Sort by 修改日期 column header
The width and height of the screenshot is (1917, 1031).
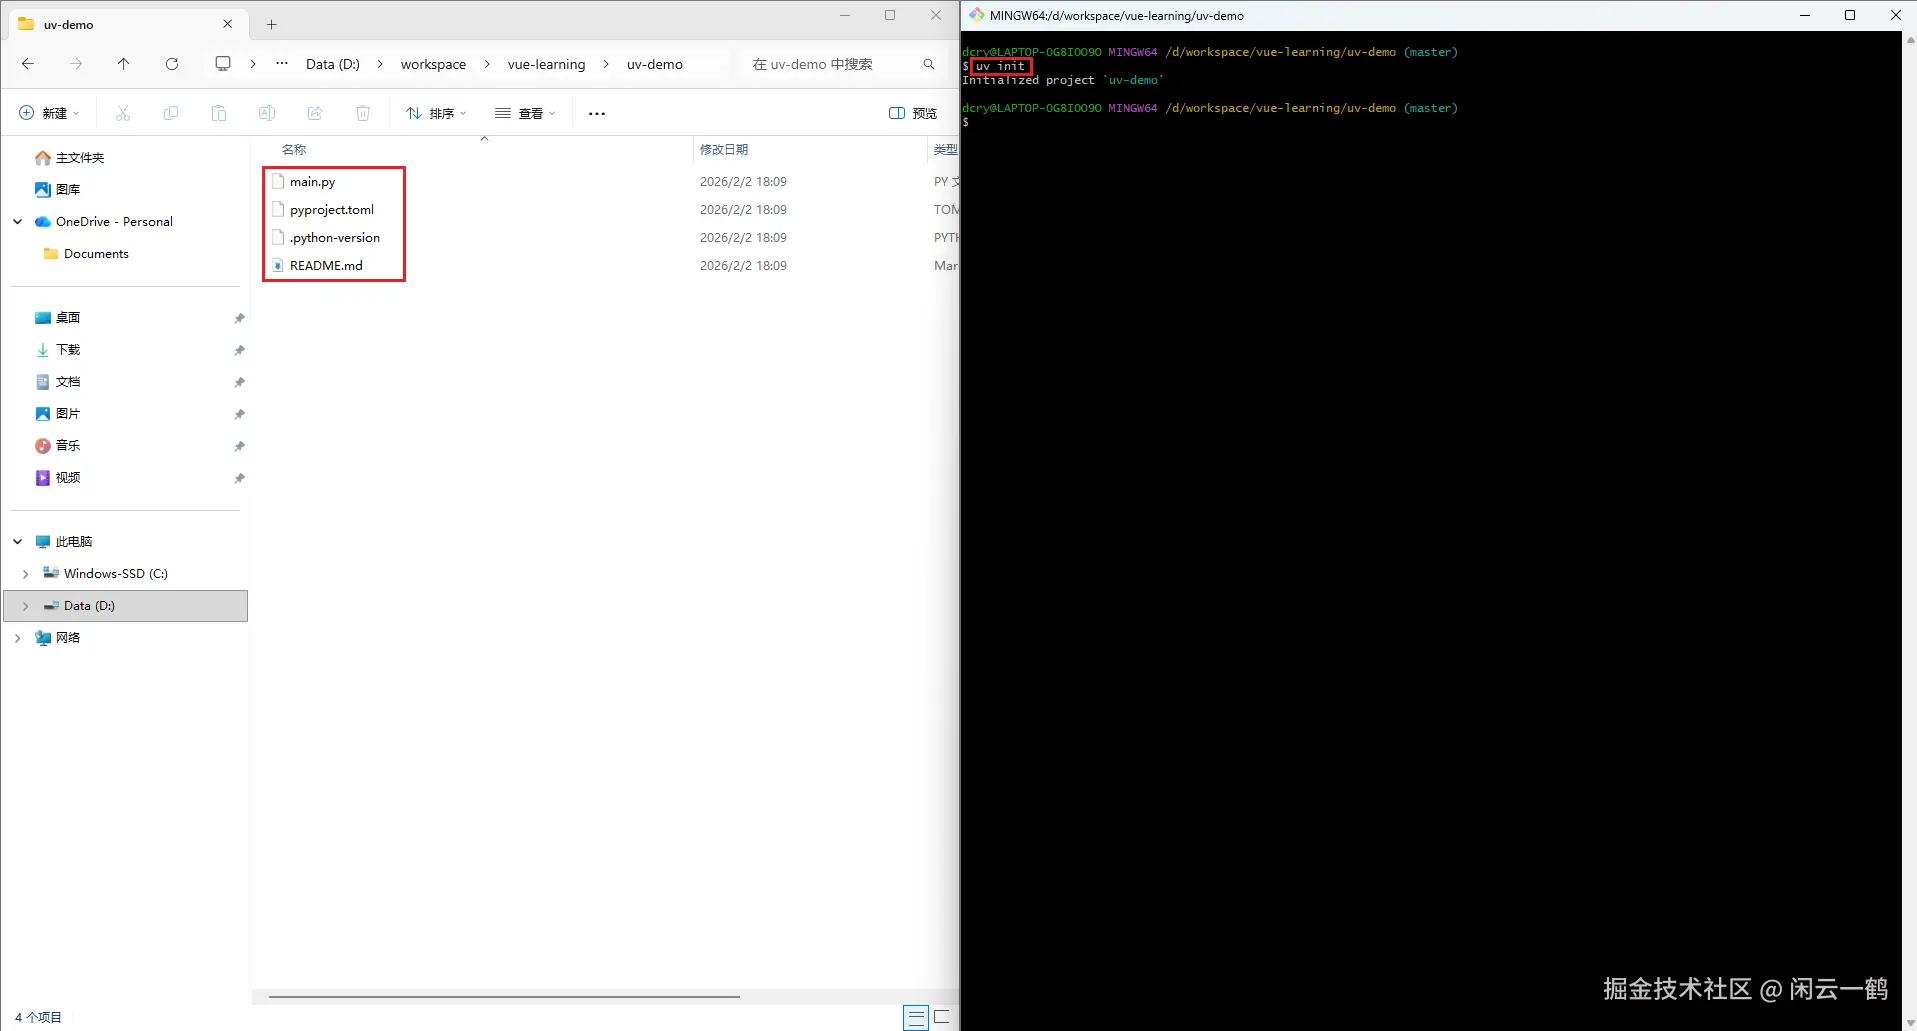point(724,149)
